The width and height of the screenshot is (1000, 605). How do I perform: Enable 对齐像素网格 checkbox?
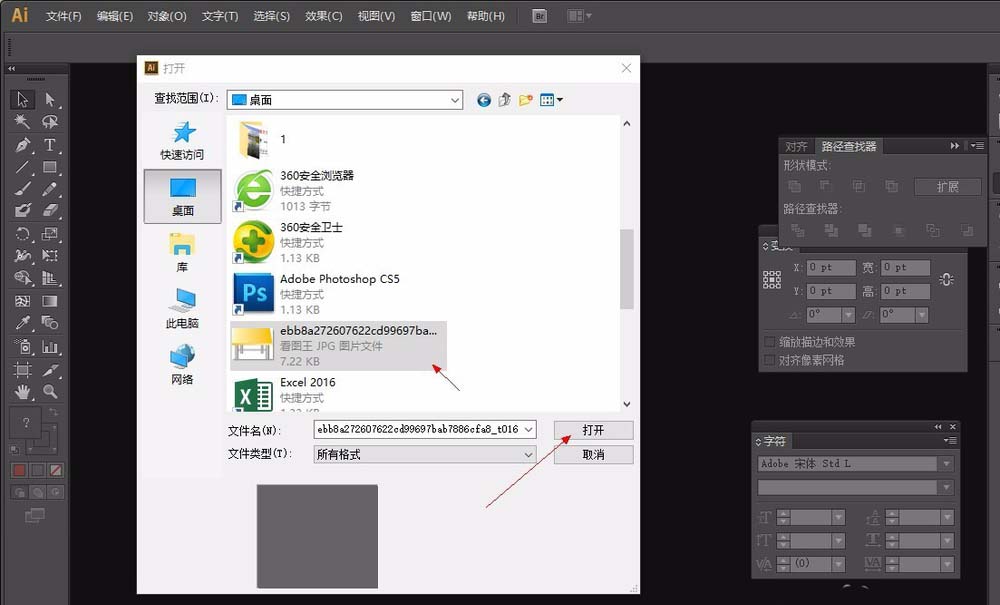pos(770,361)
